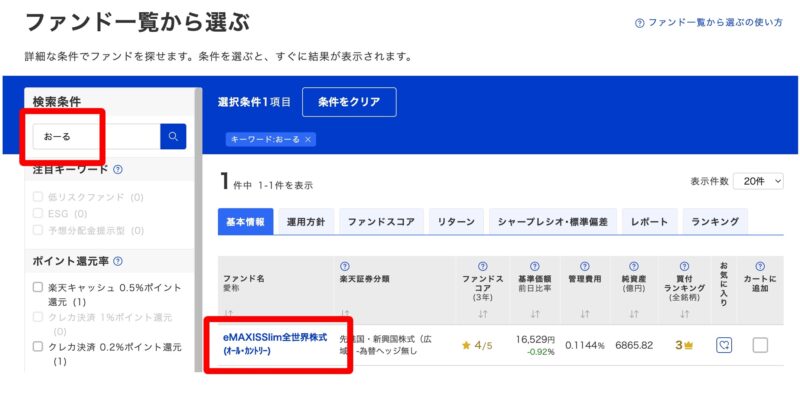Switch to レポート tab
Screen dimensions: 800x396
tap(649, 221)
